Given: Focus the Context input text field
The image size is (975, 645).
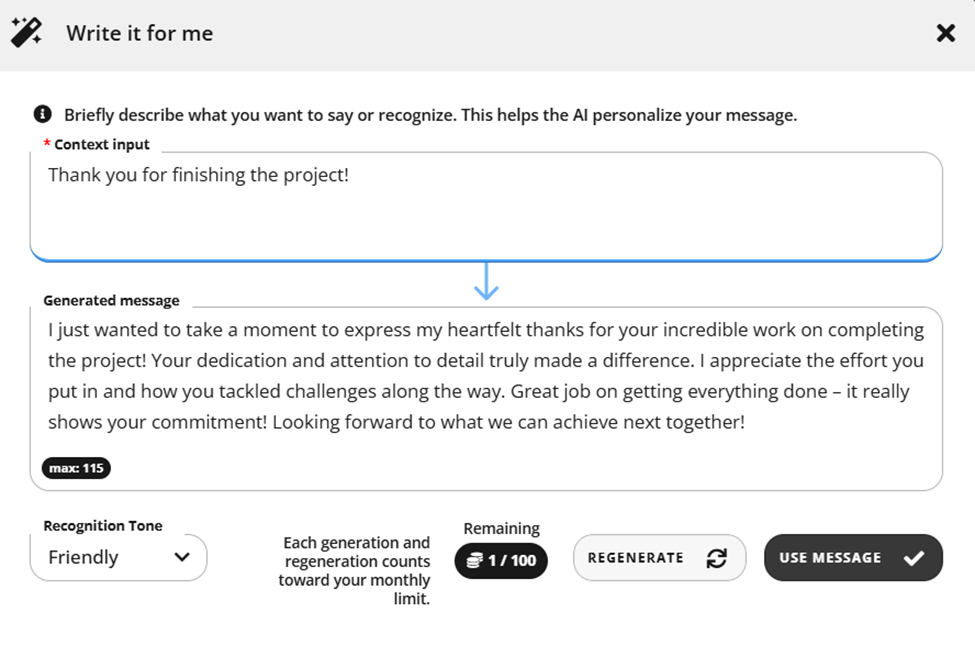Looking at the screenshot, I should (486, 206).
